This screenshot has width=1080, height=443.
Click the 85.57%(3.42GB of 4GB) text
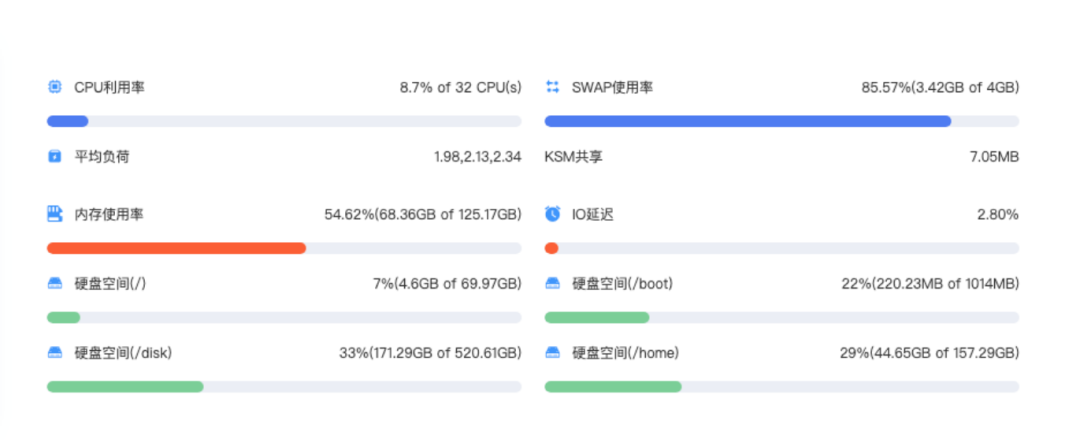[940, 87]
